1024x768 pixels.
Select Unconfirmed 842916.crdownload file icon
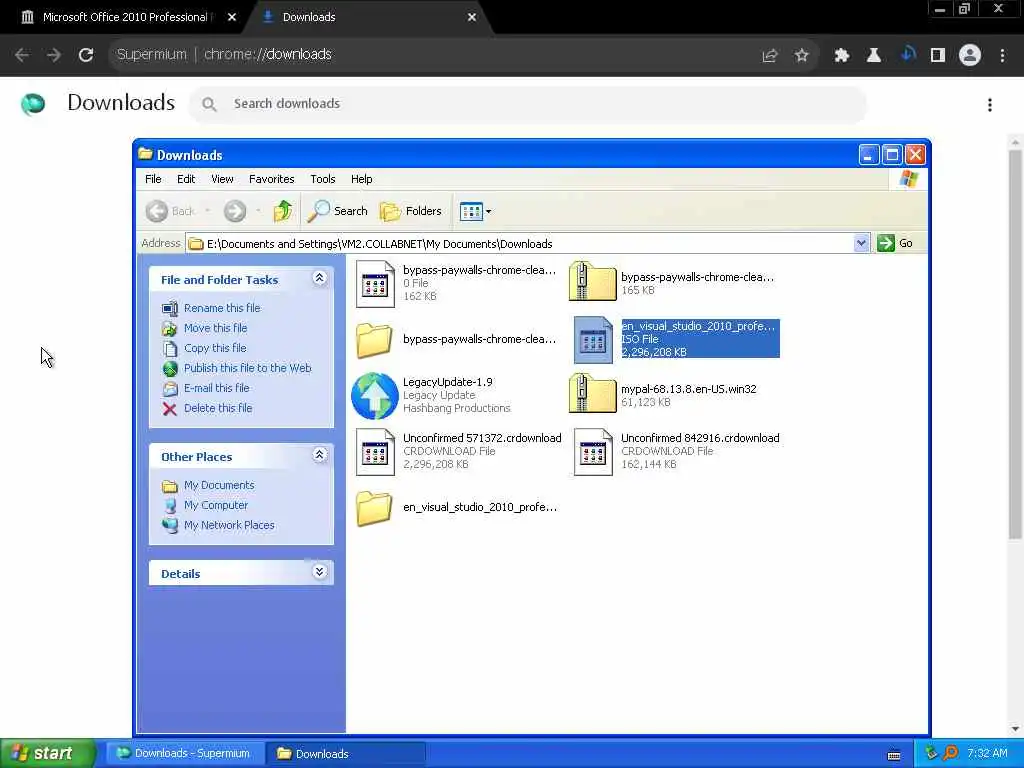(x=593, y=451)
